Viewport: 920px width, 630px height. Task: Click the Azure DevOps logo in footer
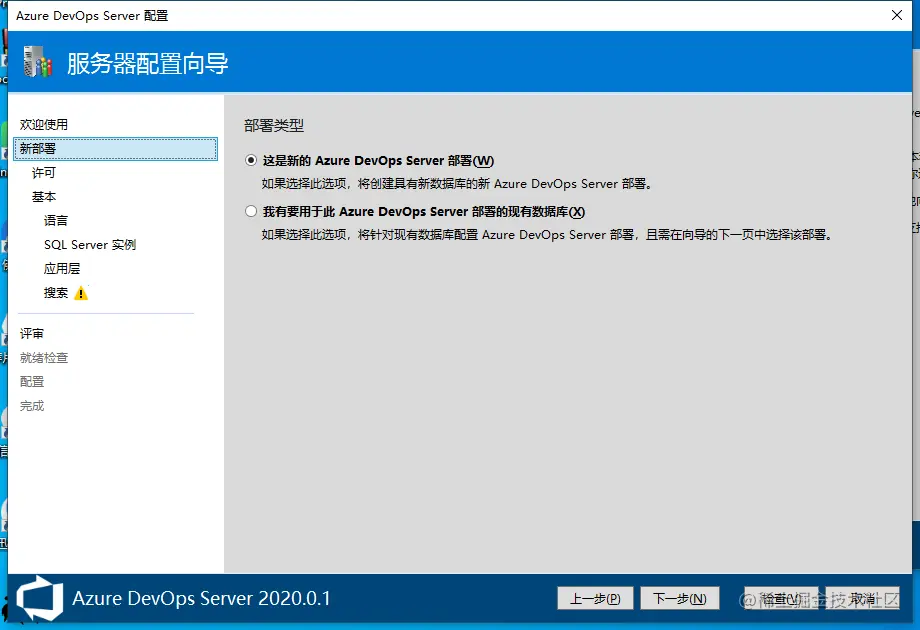pyautogui.click(x=39, y=598)
